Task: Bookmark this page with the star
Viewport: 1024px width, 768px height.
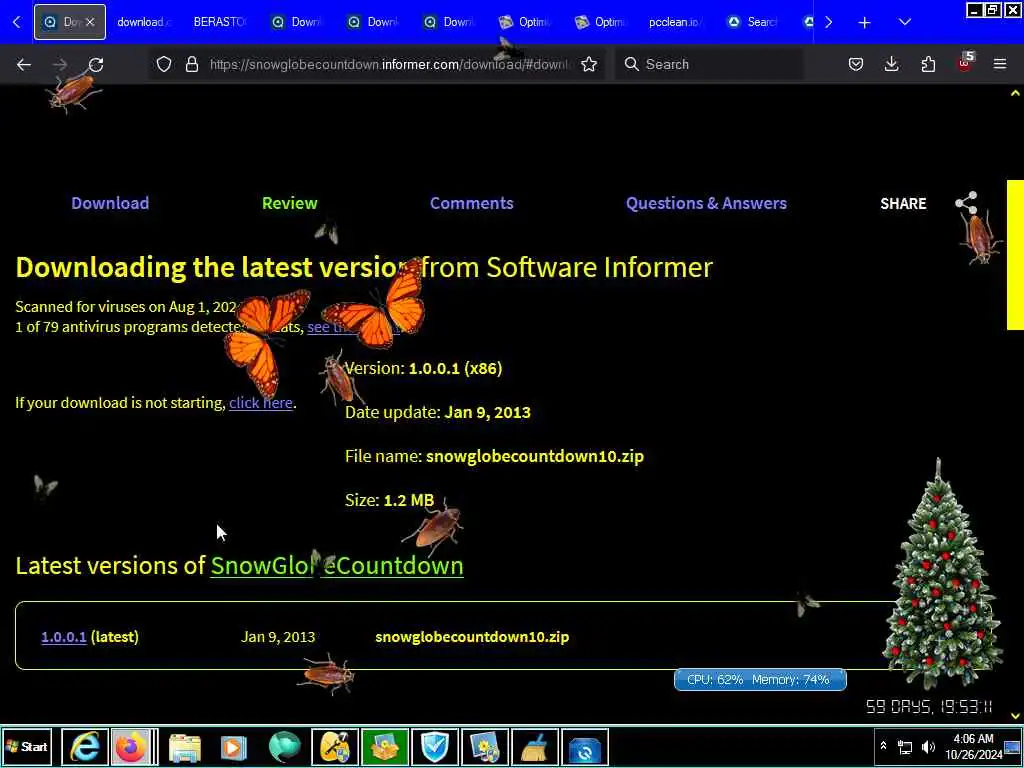Action: [x=589, y=64]
